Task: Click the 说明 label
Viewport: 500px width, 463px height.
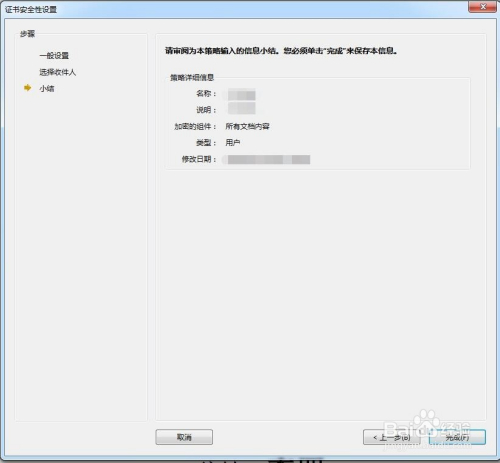Action: (206, 110)
